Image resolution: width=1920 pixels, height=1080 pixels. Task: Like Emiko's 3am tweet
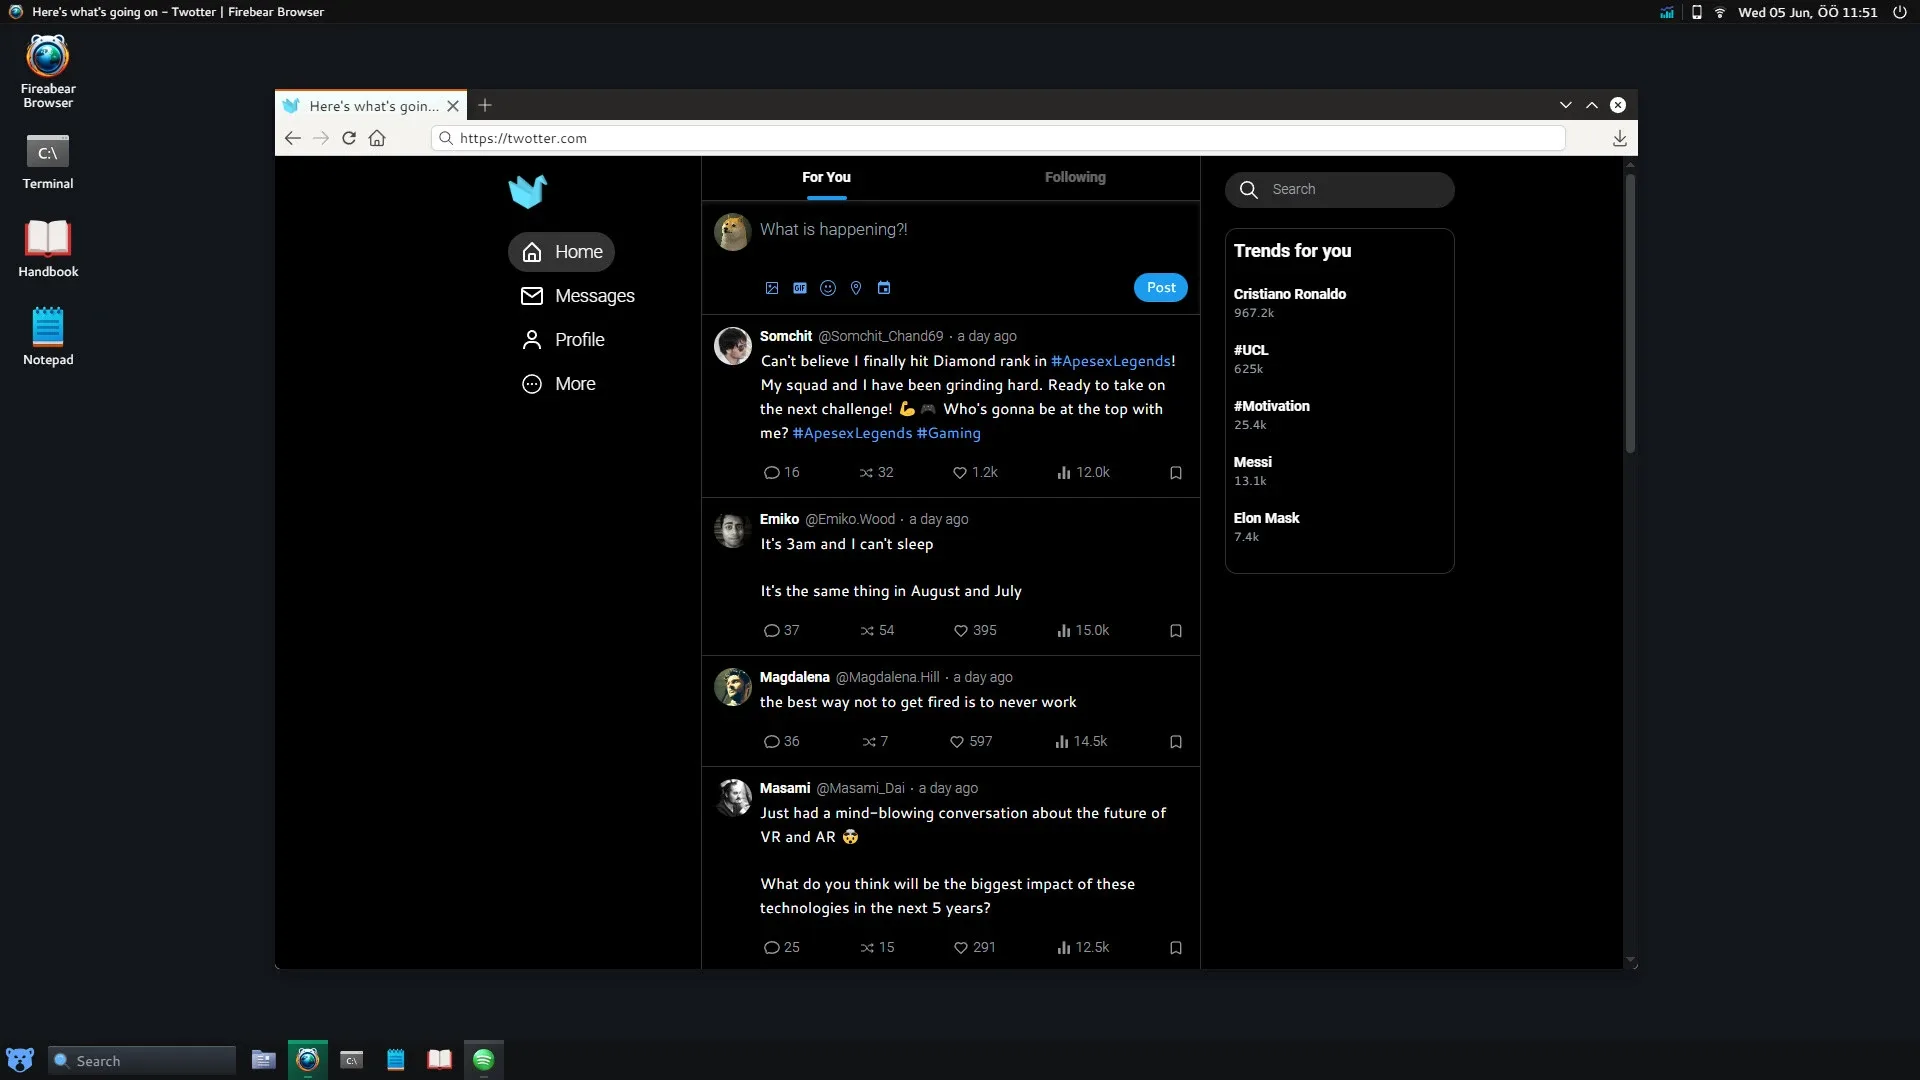click(x=959, y=630)
